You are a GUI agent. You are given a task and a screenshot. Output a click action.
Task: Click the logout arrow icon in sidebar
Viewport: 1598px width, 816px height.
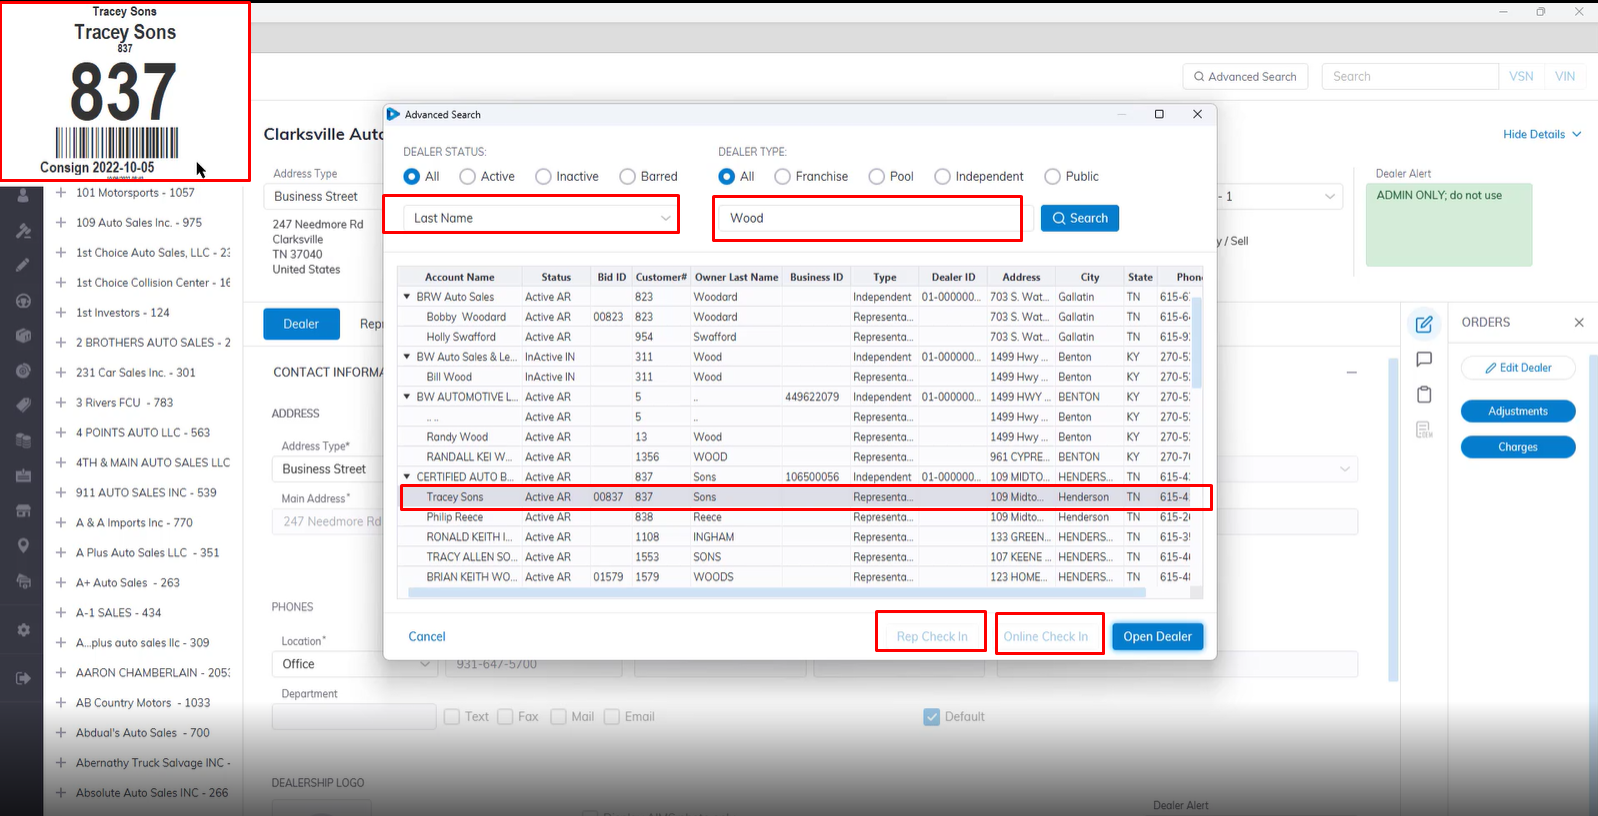(x=23, y=678)
